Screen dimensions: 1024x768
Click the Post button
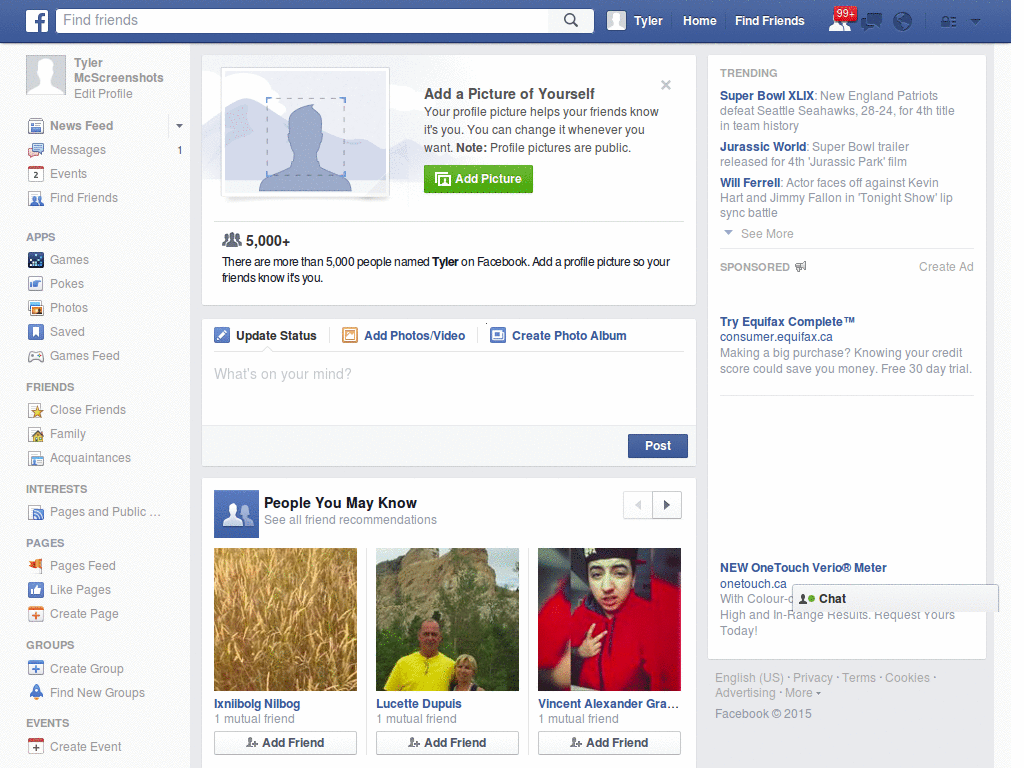[x=658, y=446]
